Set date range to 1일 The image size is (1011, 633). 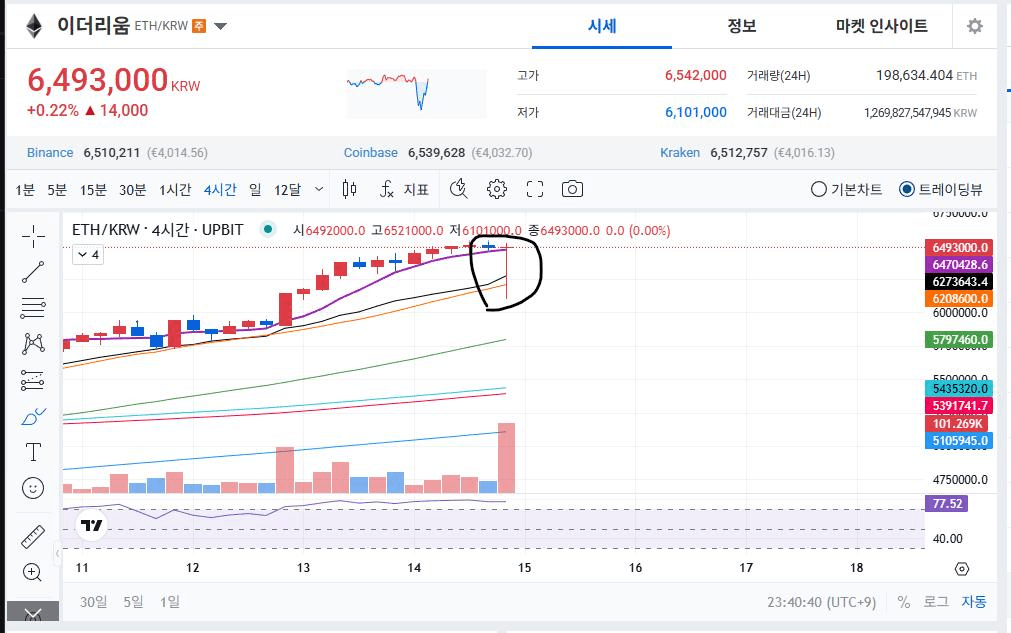tap(170, 602)
